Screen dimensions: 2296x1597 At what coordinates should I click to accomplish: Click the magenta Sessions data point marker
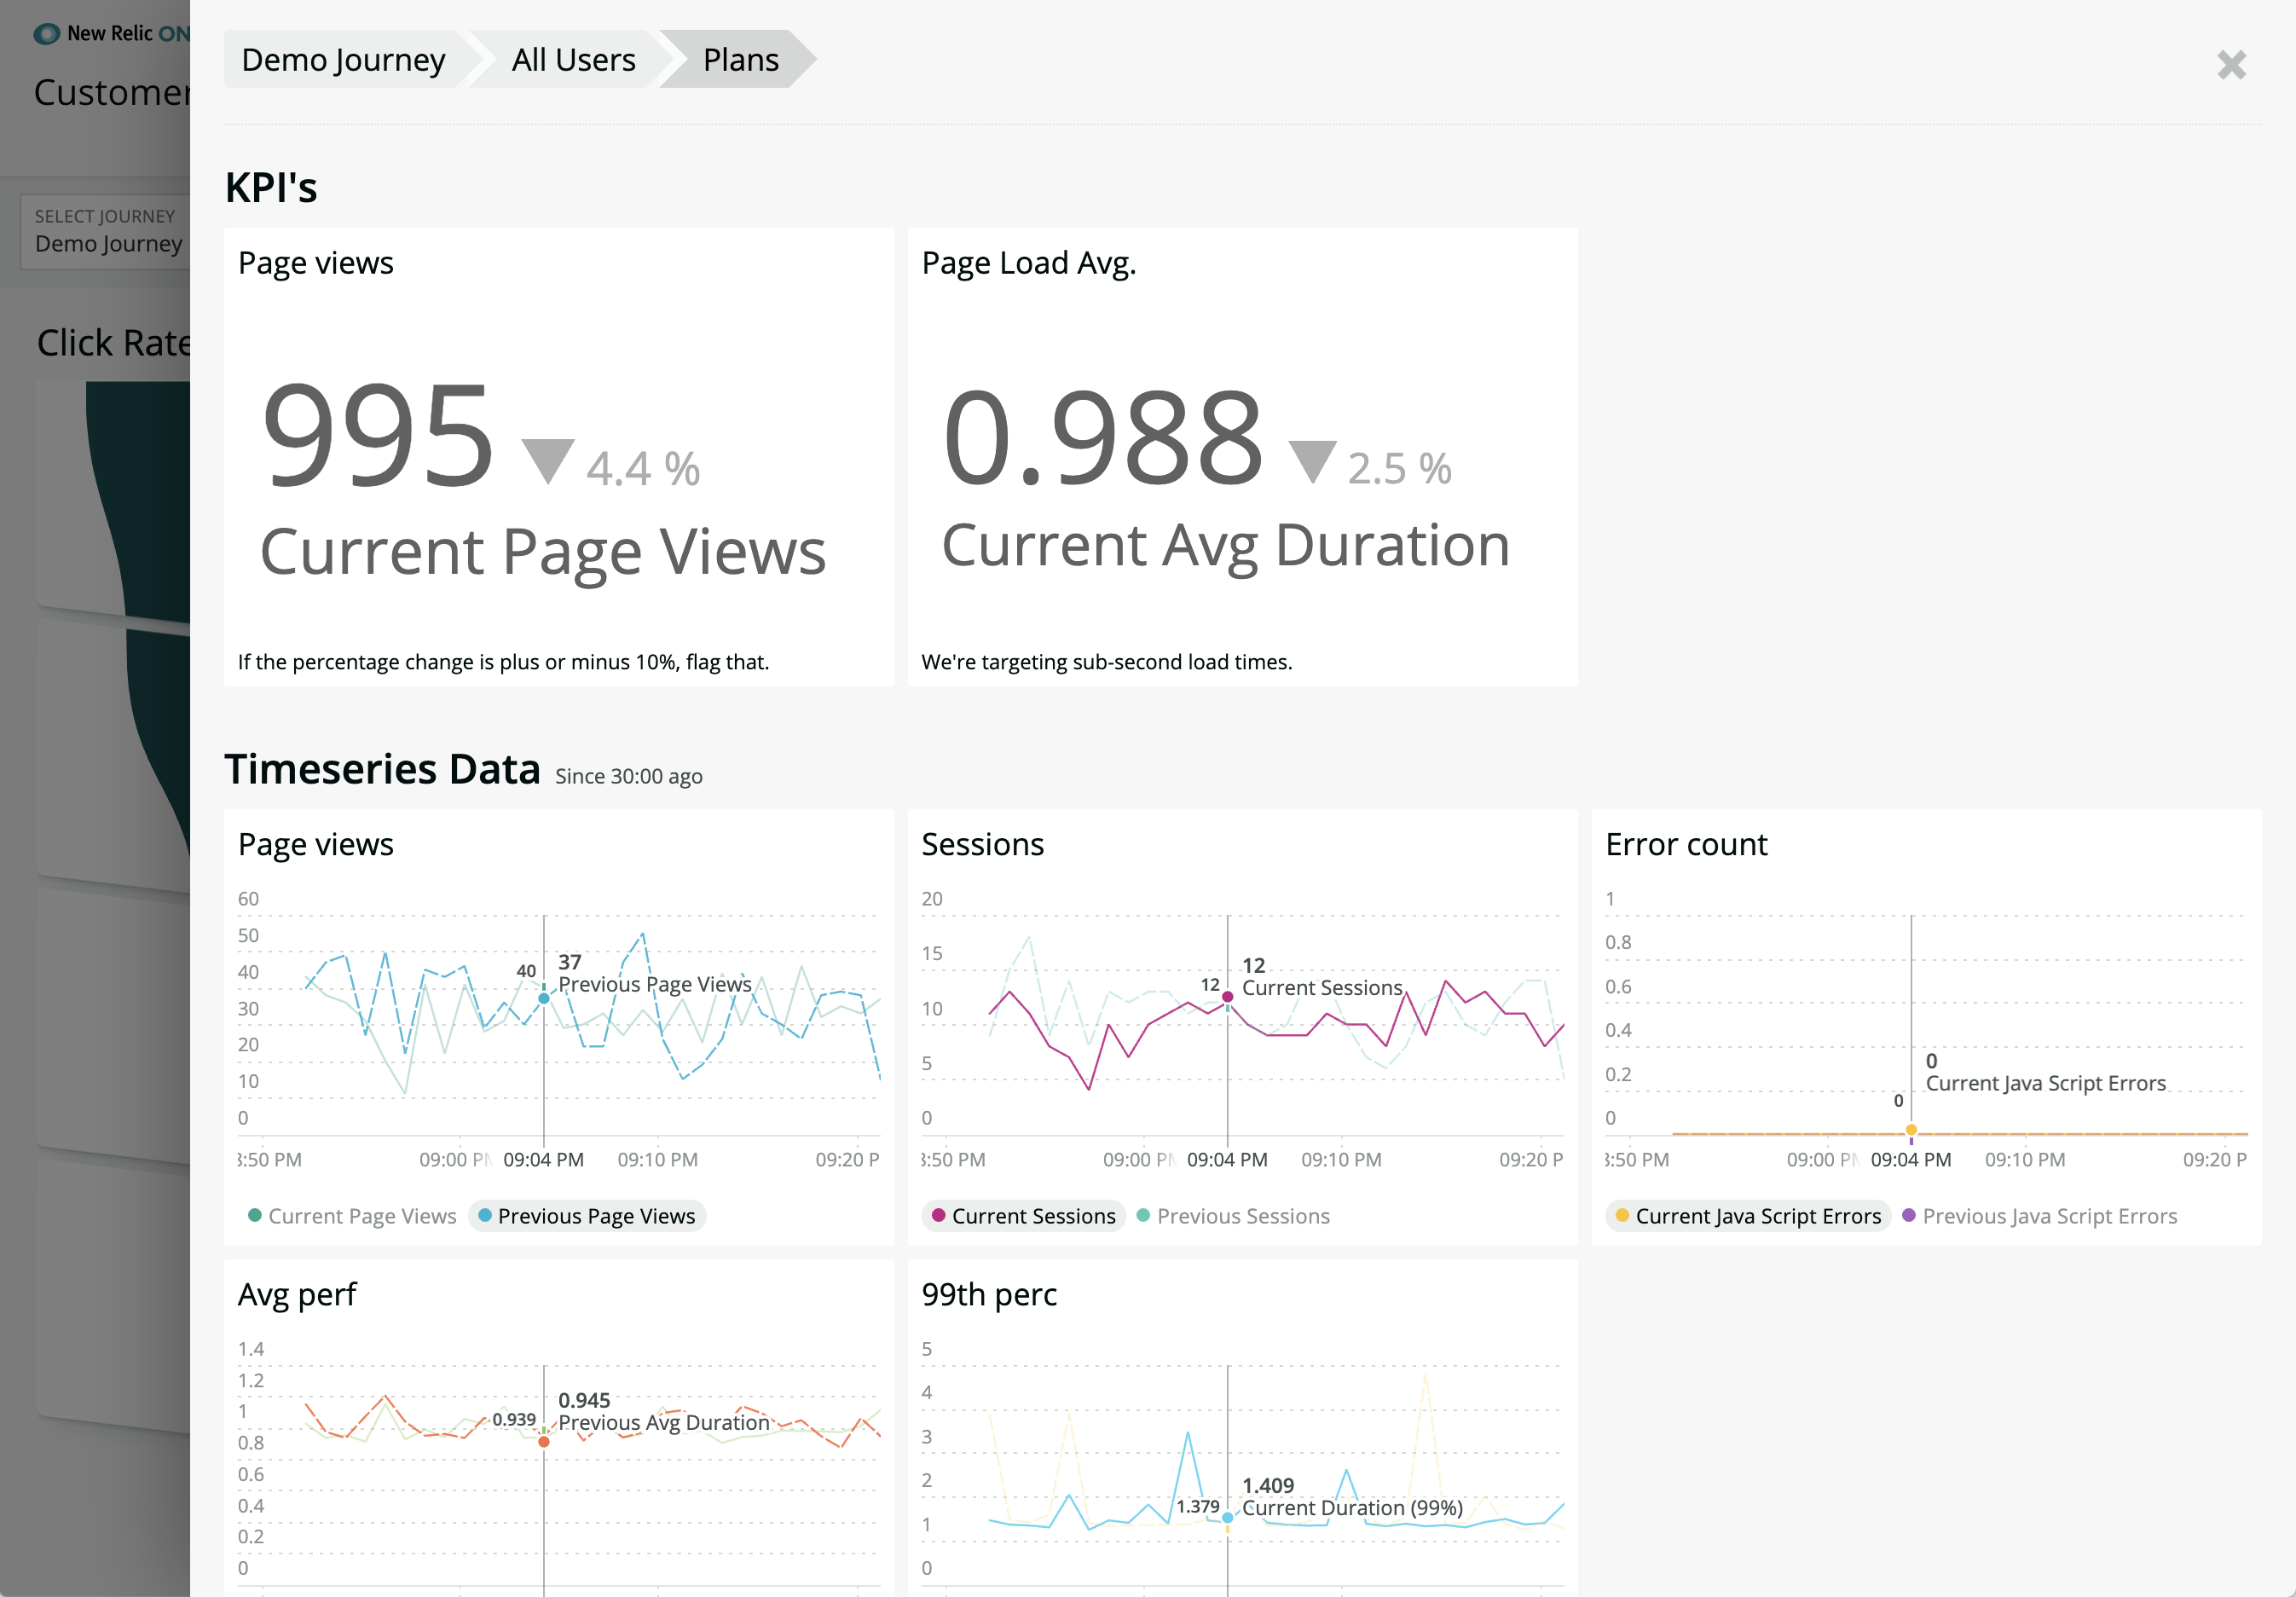1227,996
